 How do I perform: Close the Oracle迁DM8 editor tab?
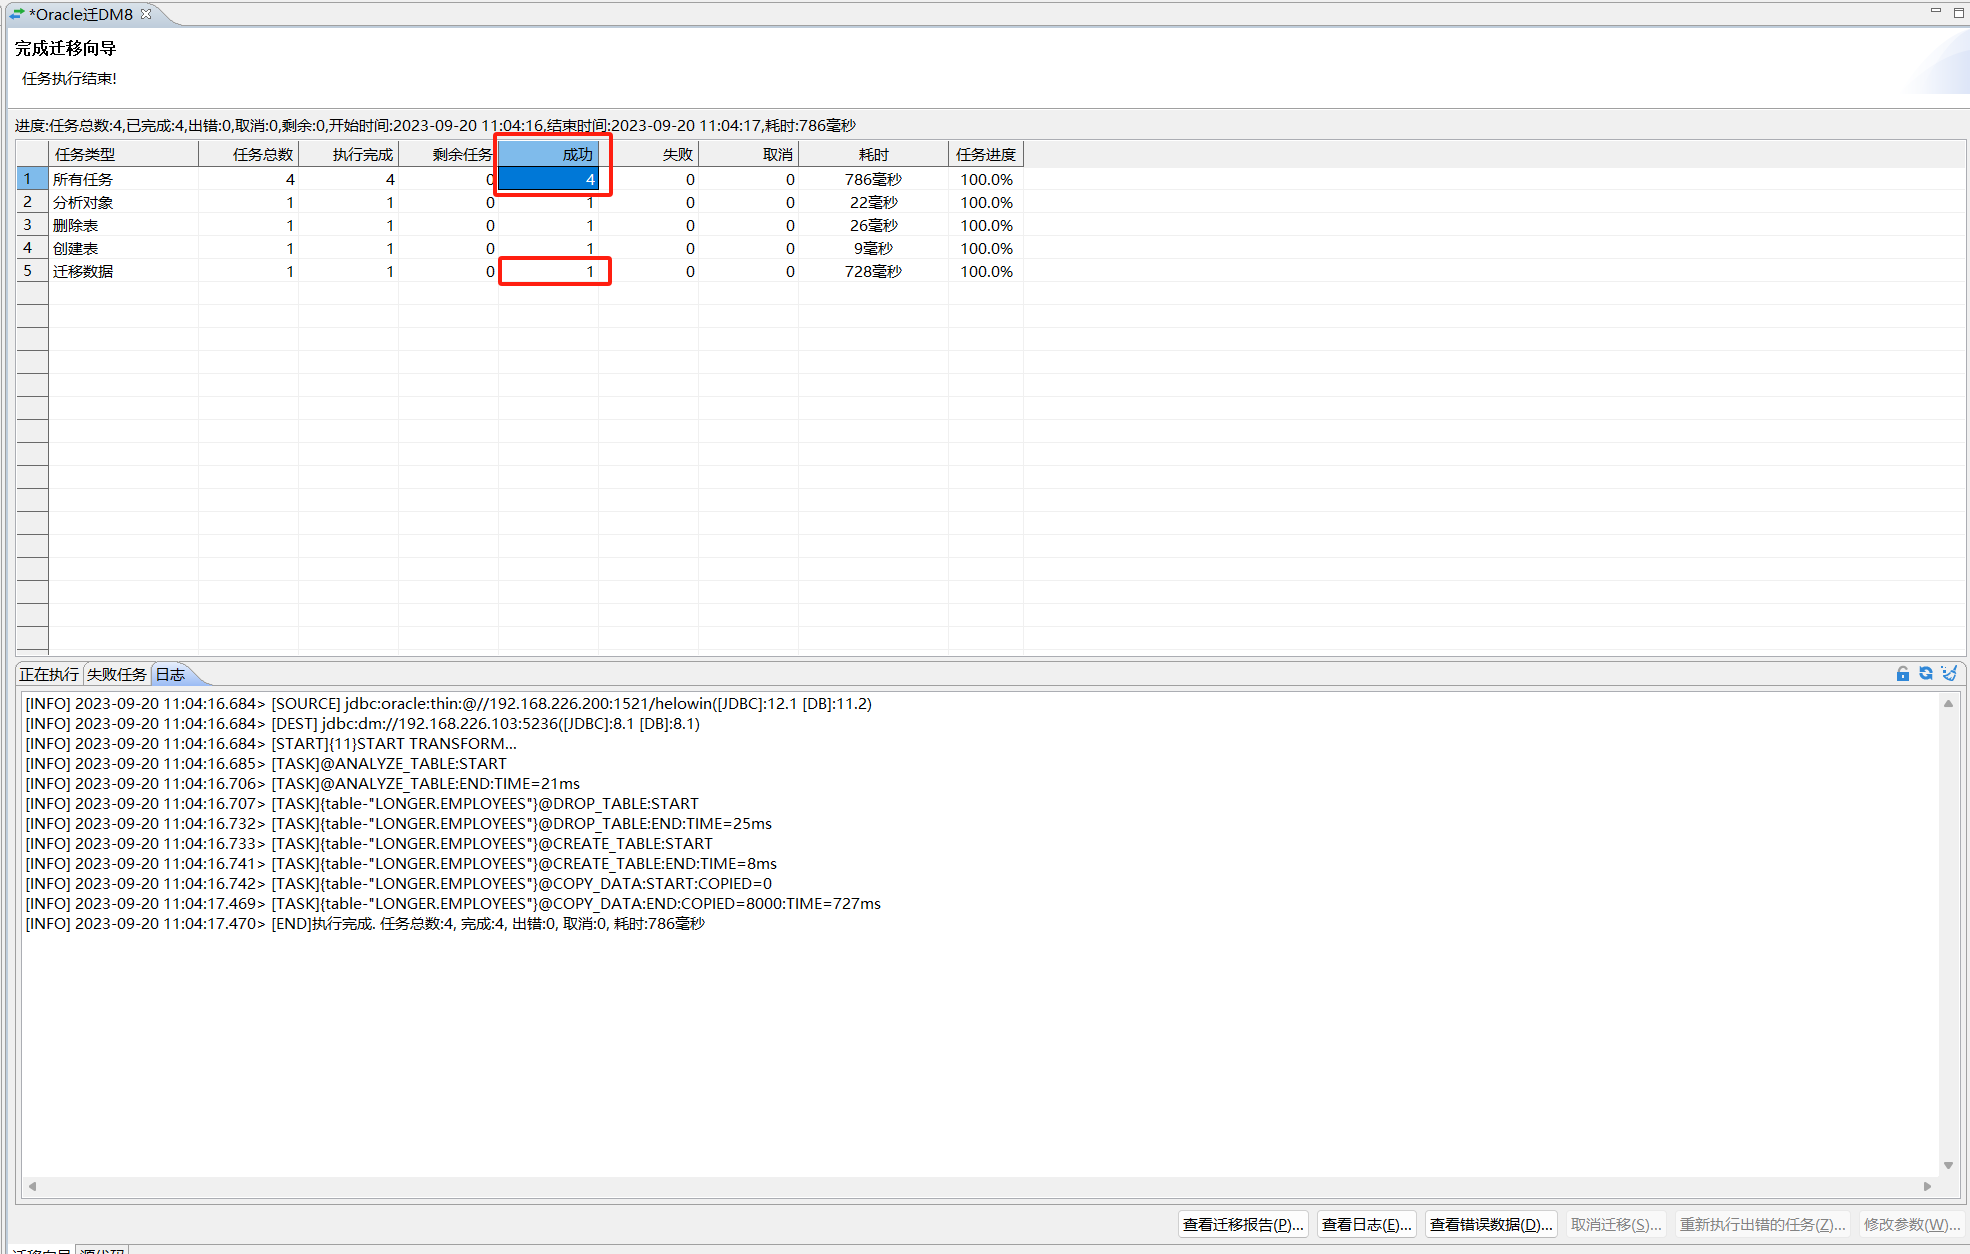(146, 14)
